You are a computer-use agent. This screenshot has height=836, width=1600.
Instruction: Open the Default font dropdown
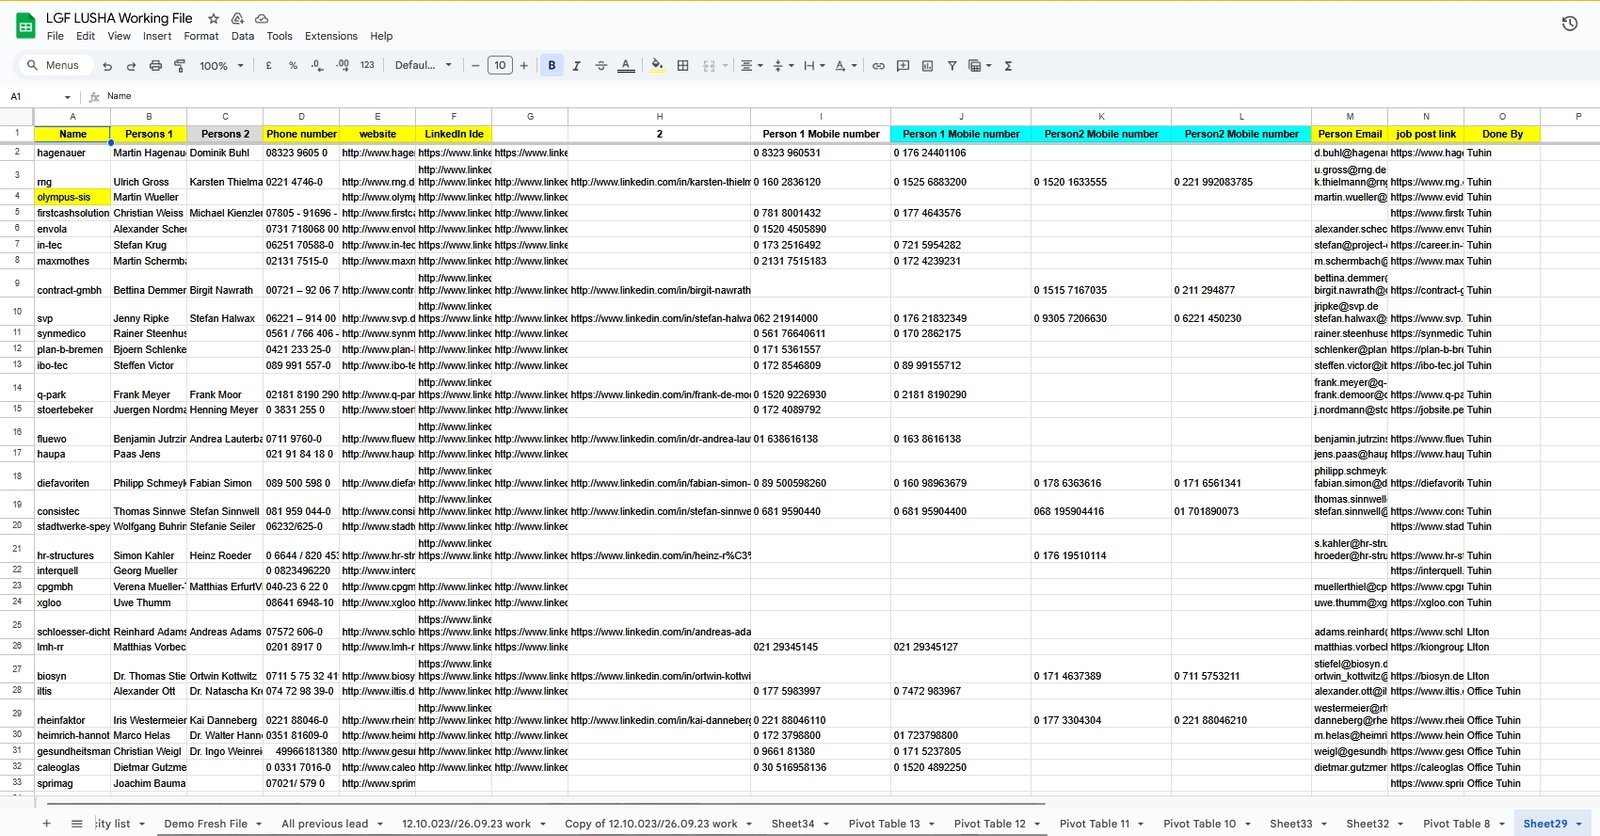(423, 66)
